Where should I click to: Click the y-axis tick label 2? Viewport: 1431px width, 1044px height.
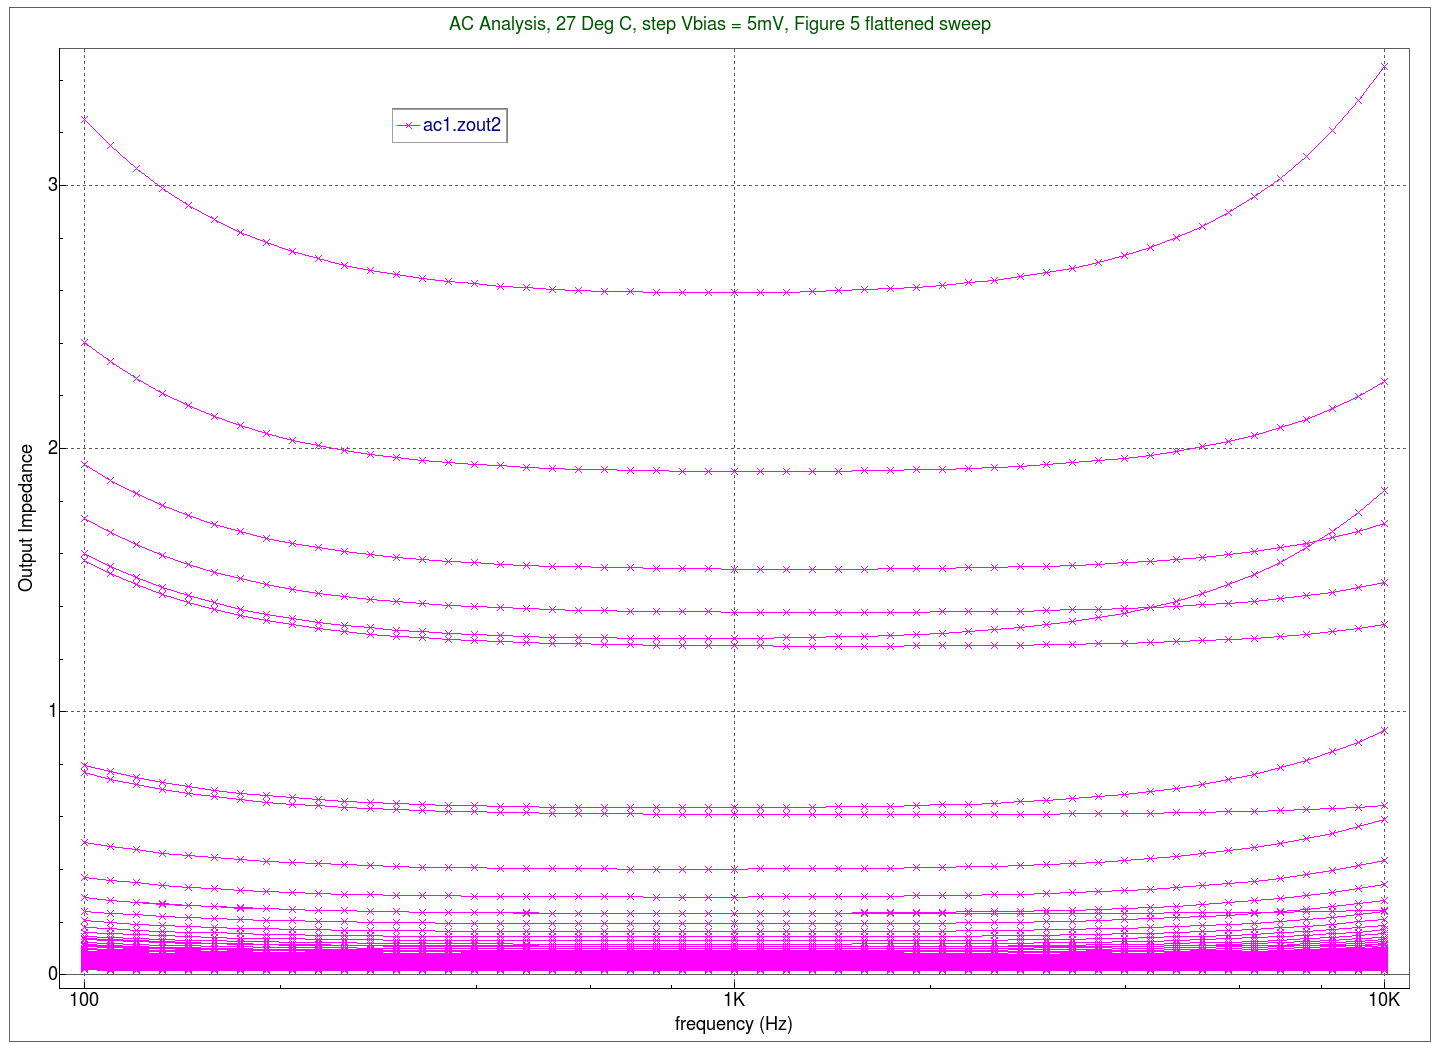pos(53,448)
